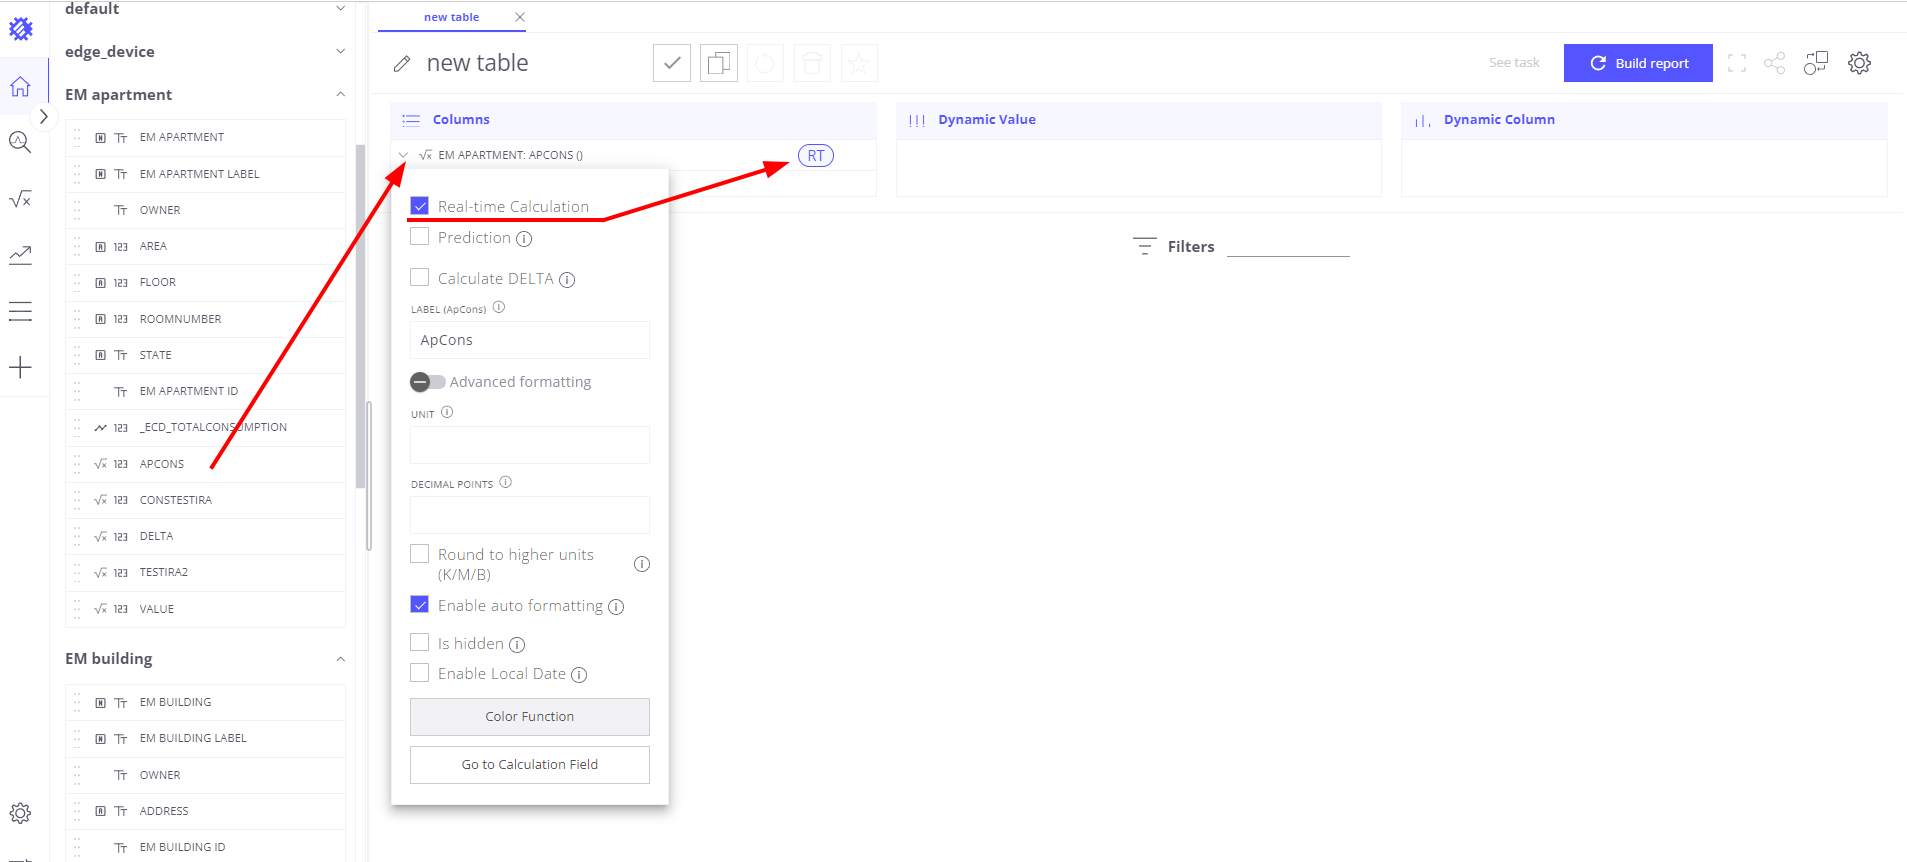
Task: Open the search magnifier in sidebar
Action: 20,142
